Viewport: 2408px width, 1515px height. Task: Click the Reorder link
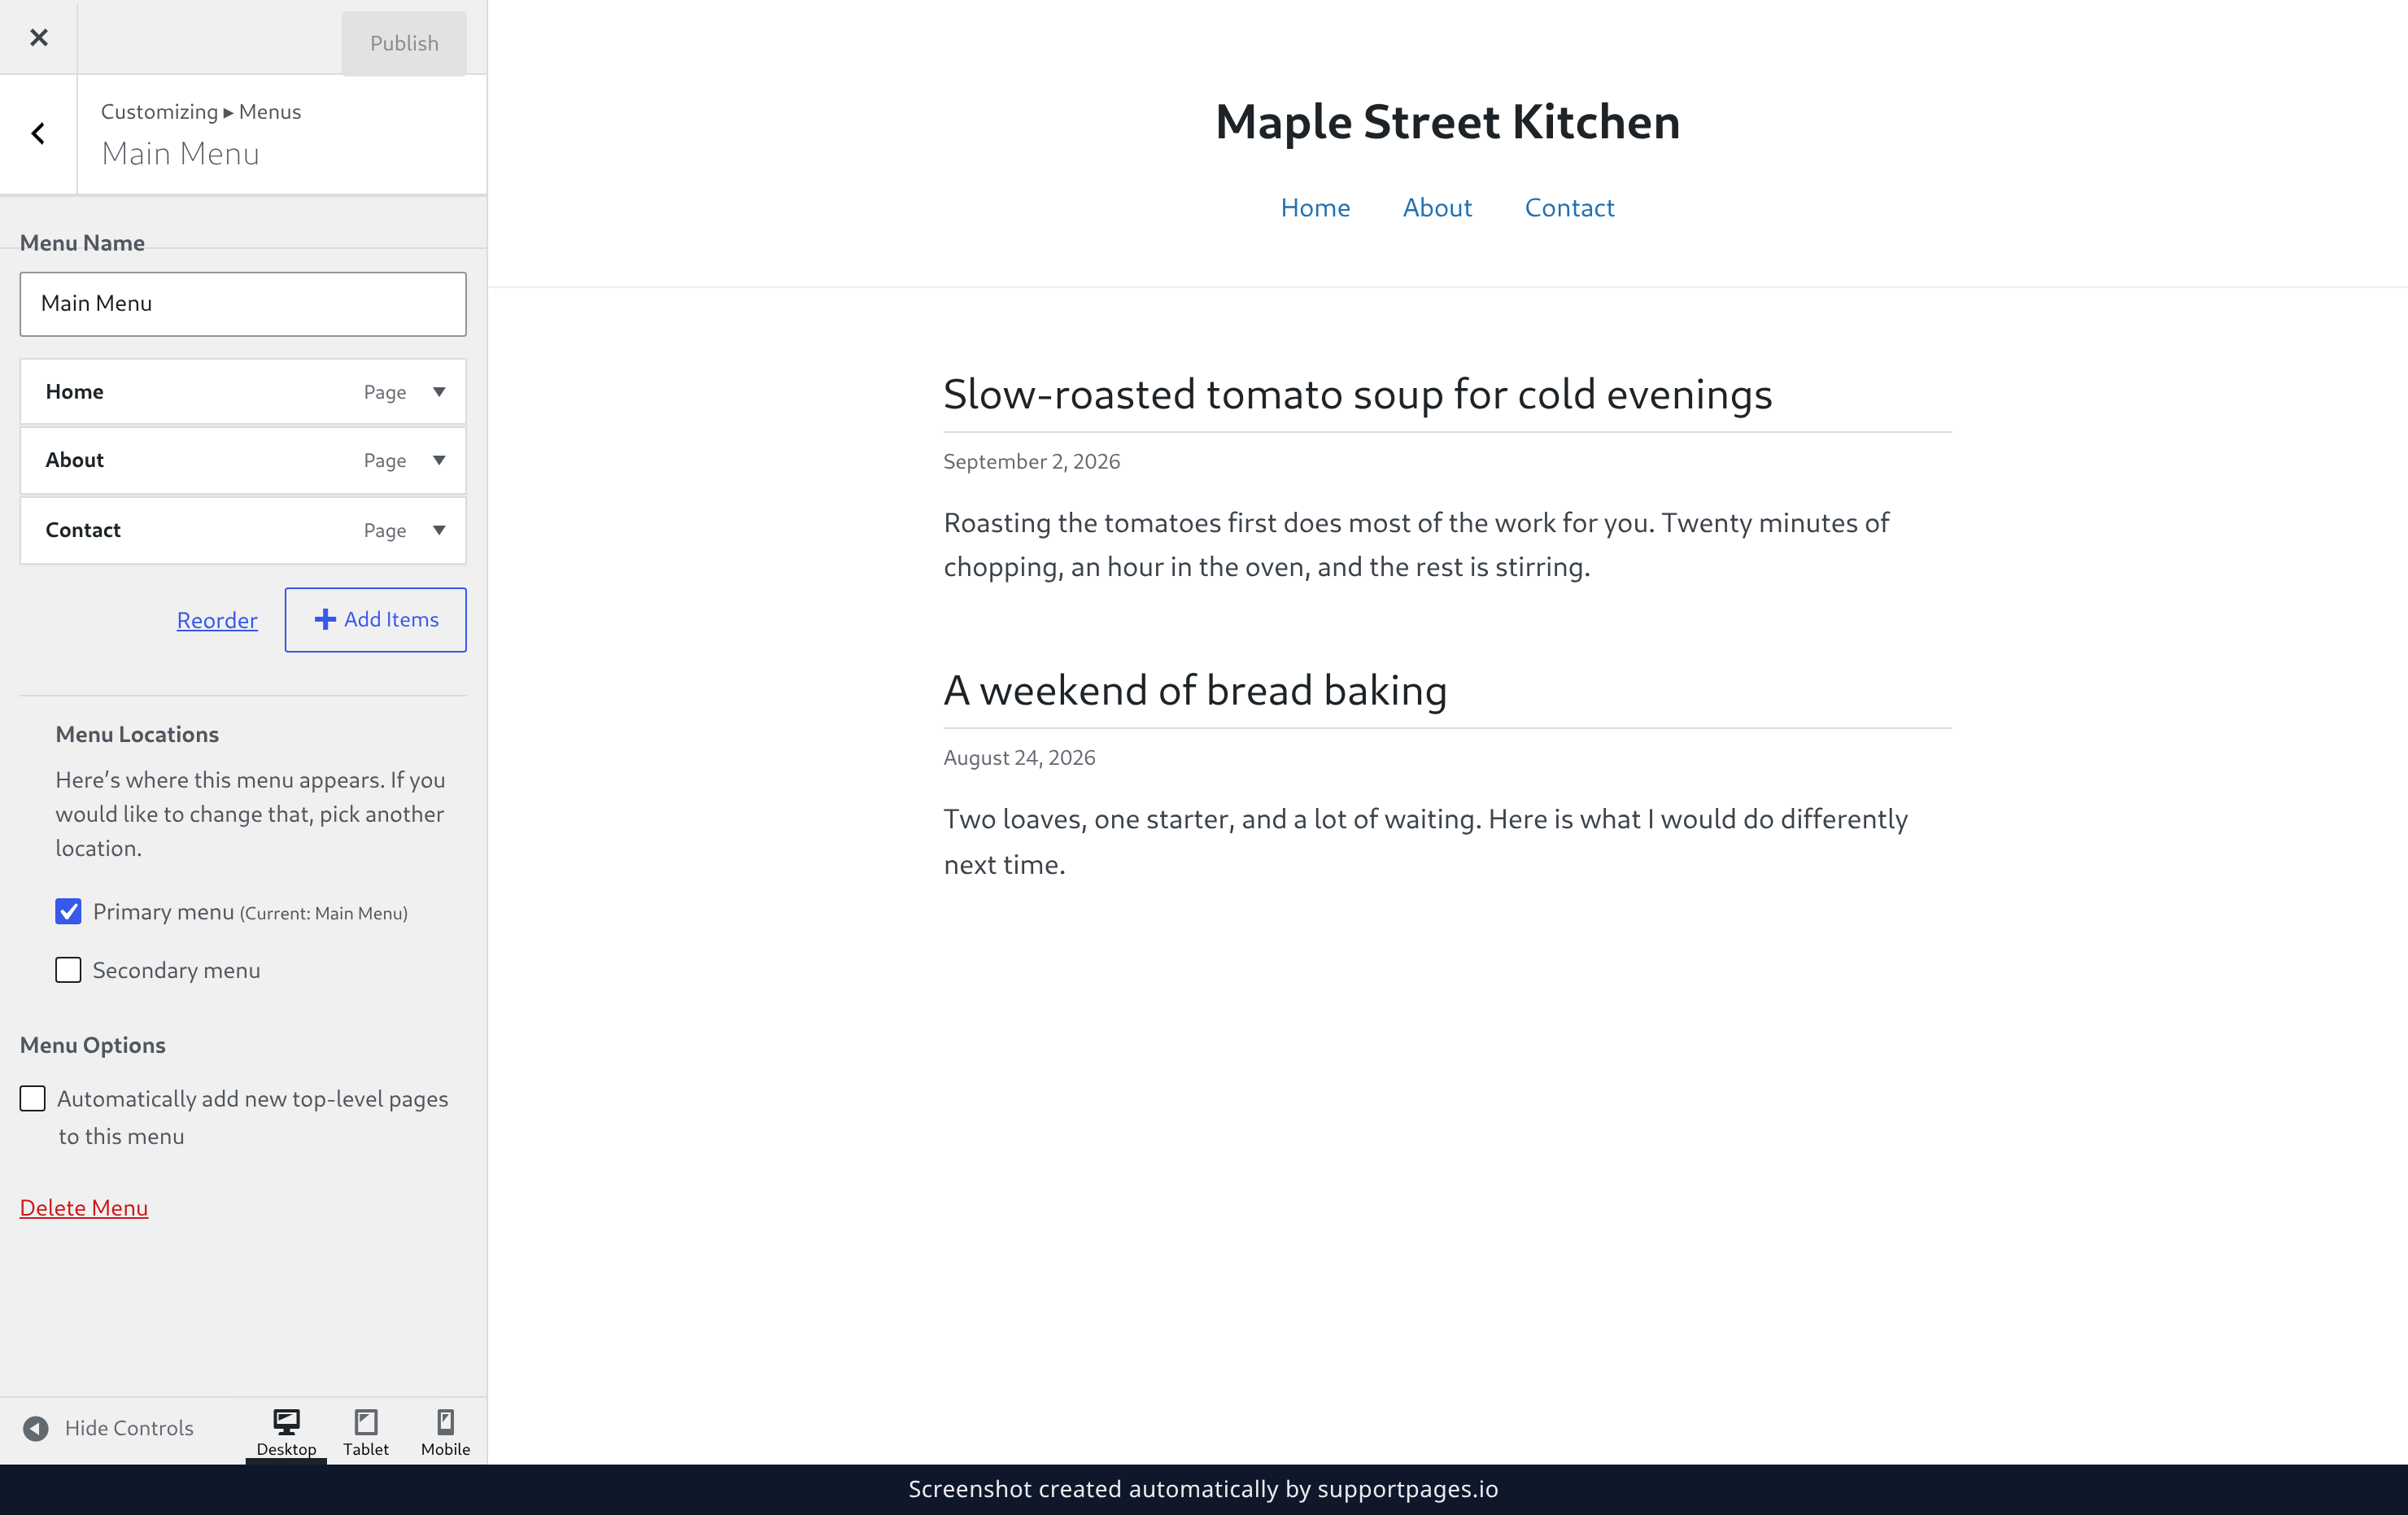217,620
